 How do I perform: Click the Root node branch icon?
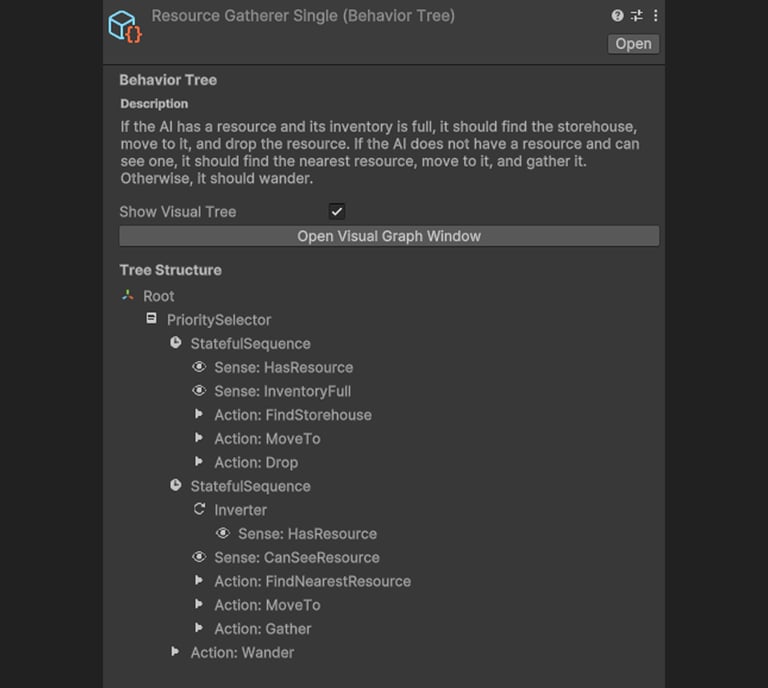(x=127, y=296)
